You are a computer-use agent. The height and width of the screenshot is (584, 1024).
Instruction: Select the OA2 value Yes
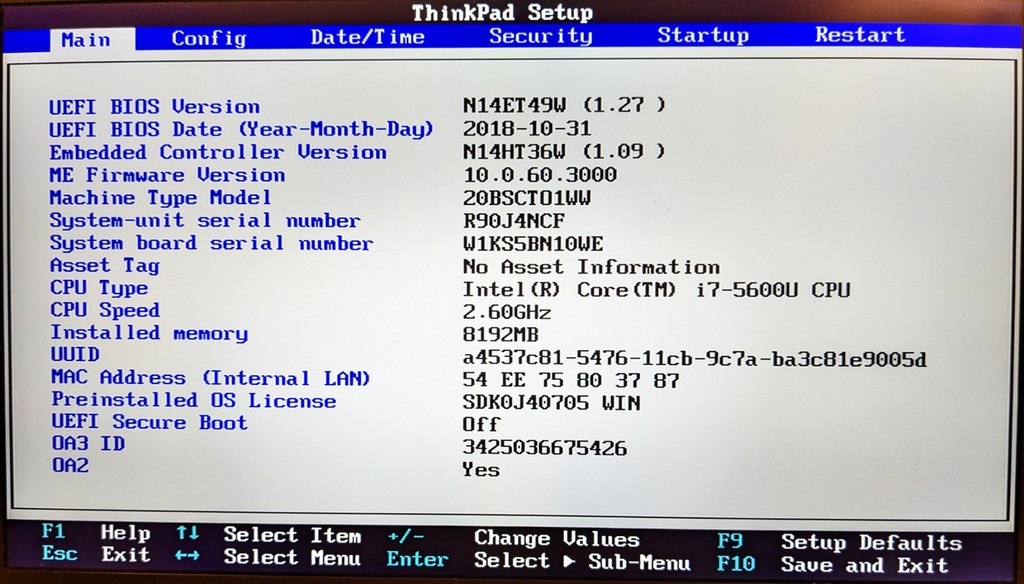point(481,470)
